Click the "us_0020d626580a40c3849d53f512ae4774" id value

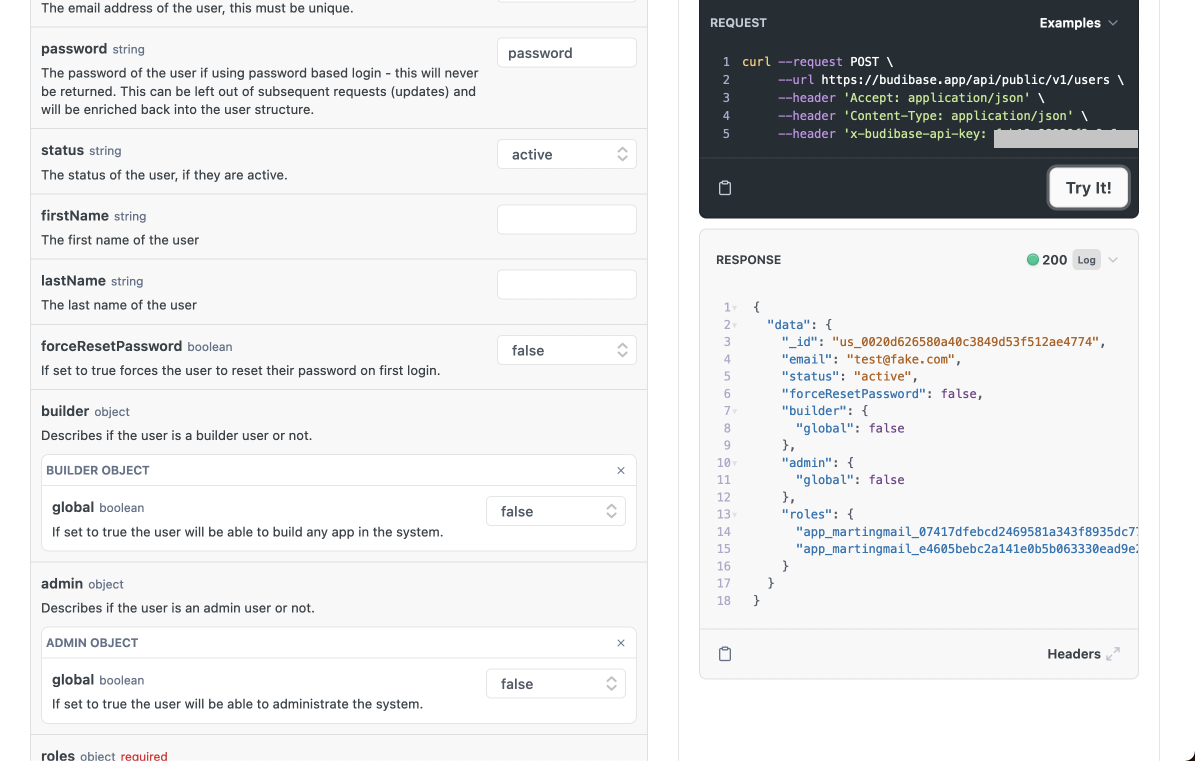(x=965, y=342)
